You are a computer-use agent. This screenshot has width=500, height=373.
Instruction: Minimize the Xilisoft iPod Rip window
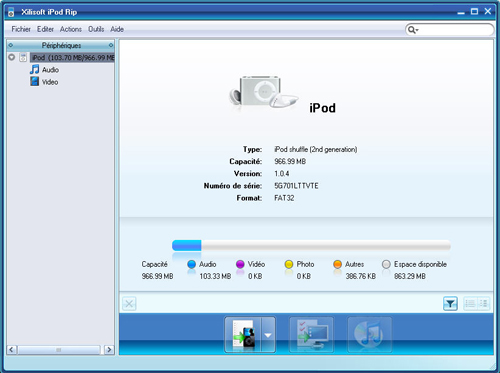[461, 12]
